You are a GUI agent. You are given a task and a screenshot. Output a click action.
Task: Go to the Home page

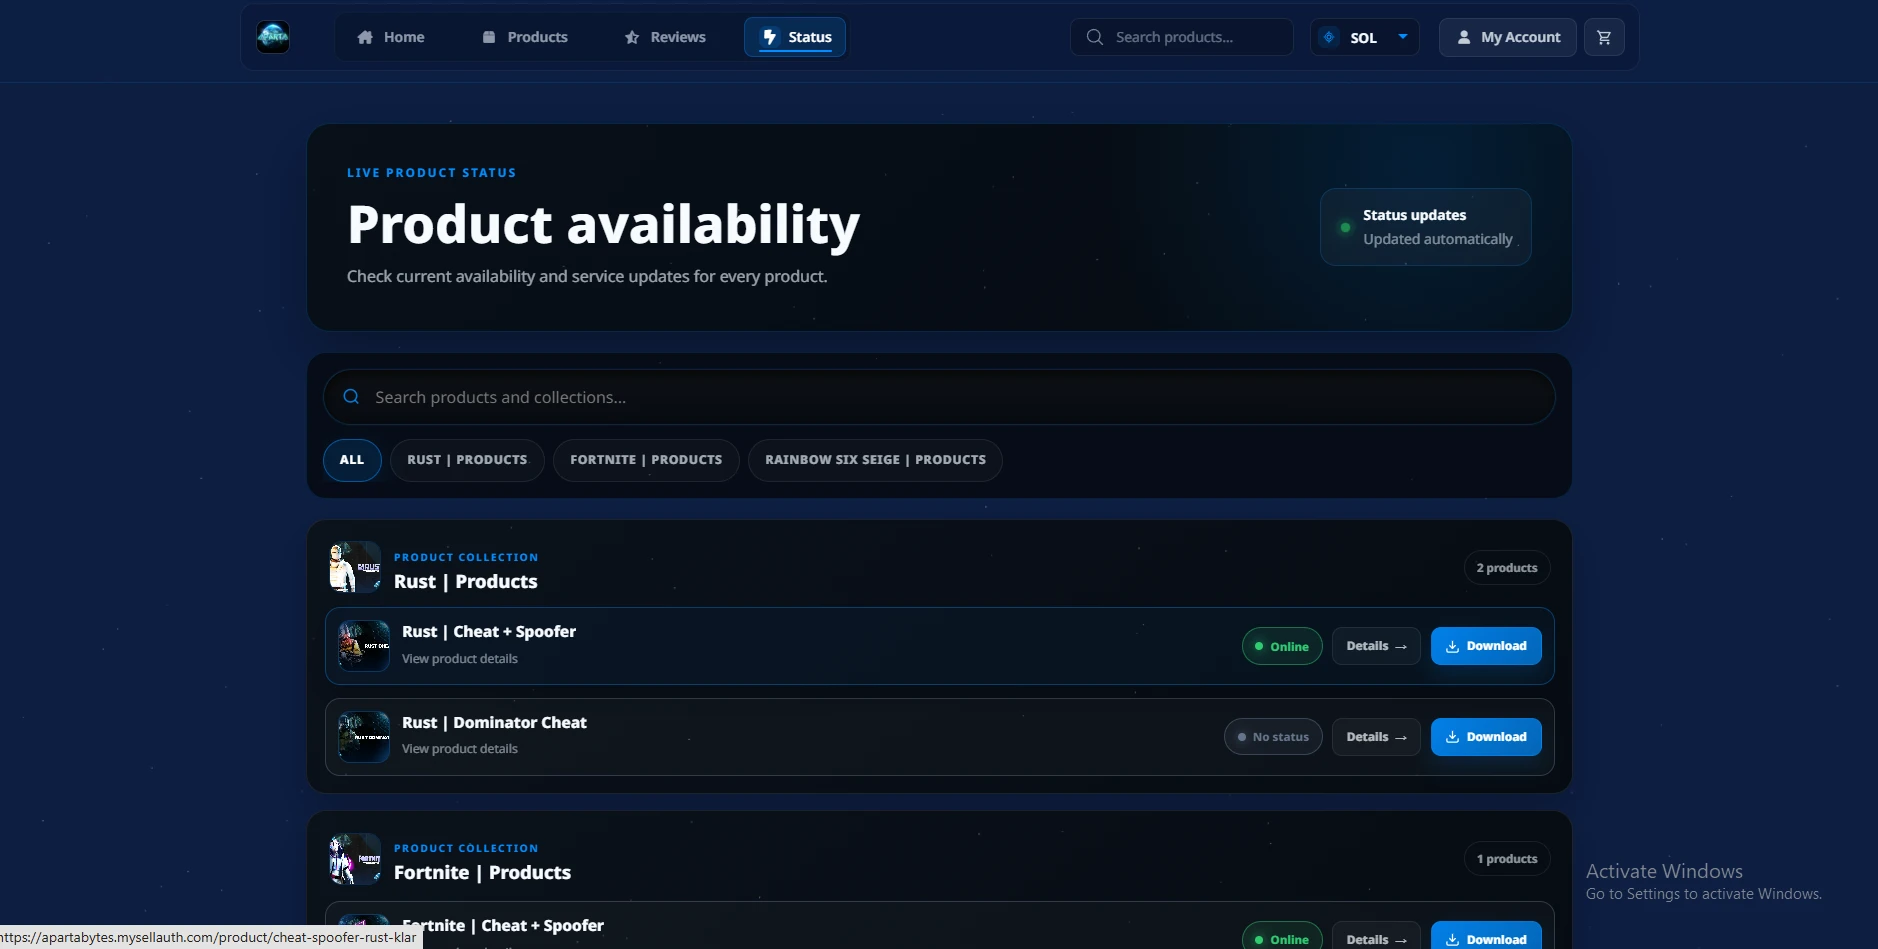[x=391, y=37]
